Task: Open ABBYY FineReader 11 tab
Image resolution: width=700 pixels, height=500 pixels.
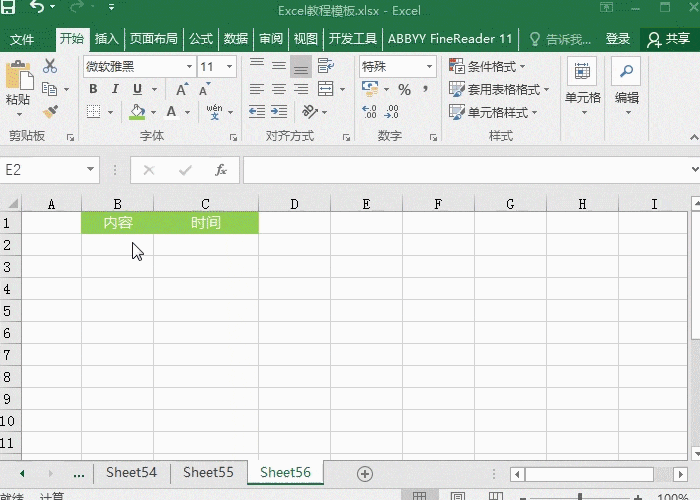Action: click(450, 39)
